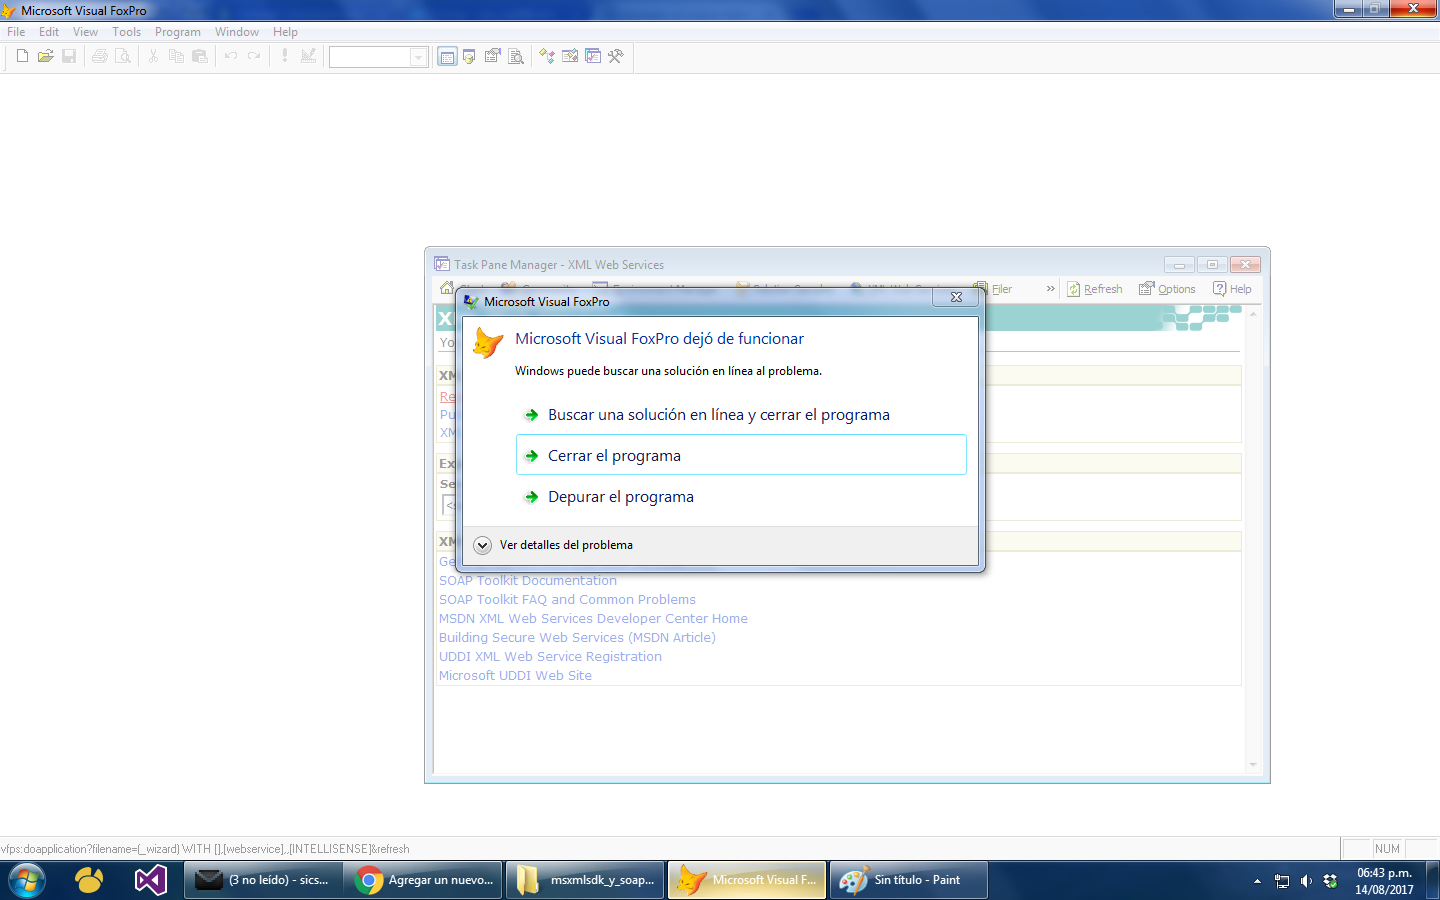Show hidden system tray icons
The image size is (1440, 900).
pos(1257,881)
